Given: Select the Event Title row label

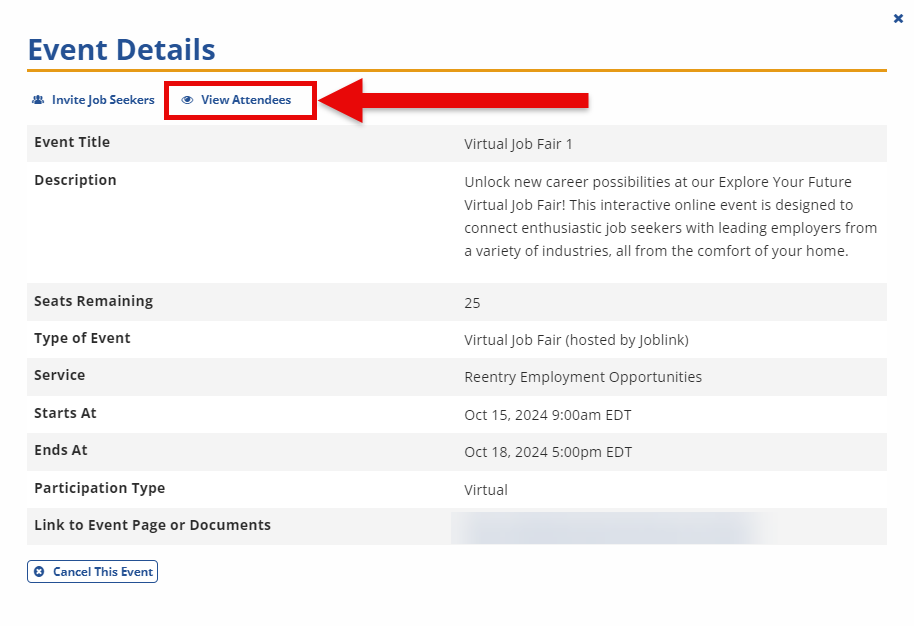Looking at the screenshot, I should (72, 143).
